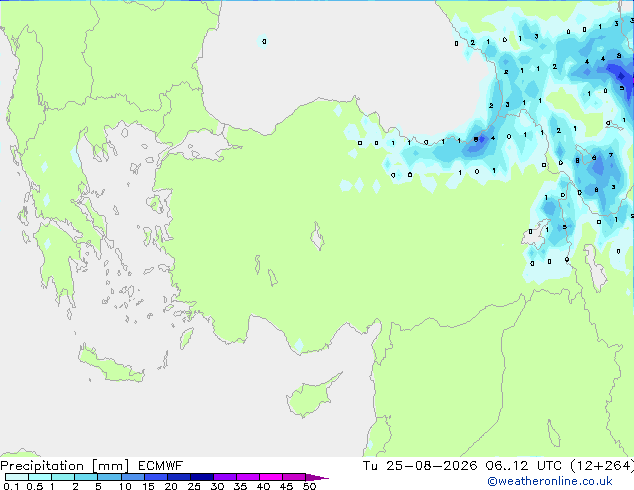Pick the 30–35 mm purple legend block
Viewport: 634px width, 490px height.
click(x=224, y=477)
